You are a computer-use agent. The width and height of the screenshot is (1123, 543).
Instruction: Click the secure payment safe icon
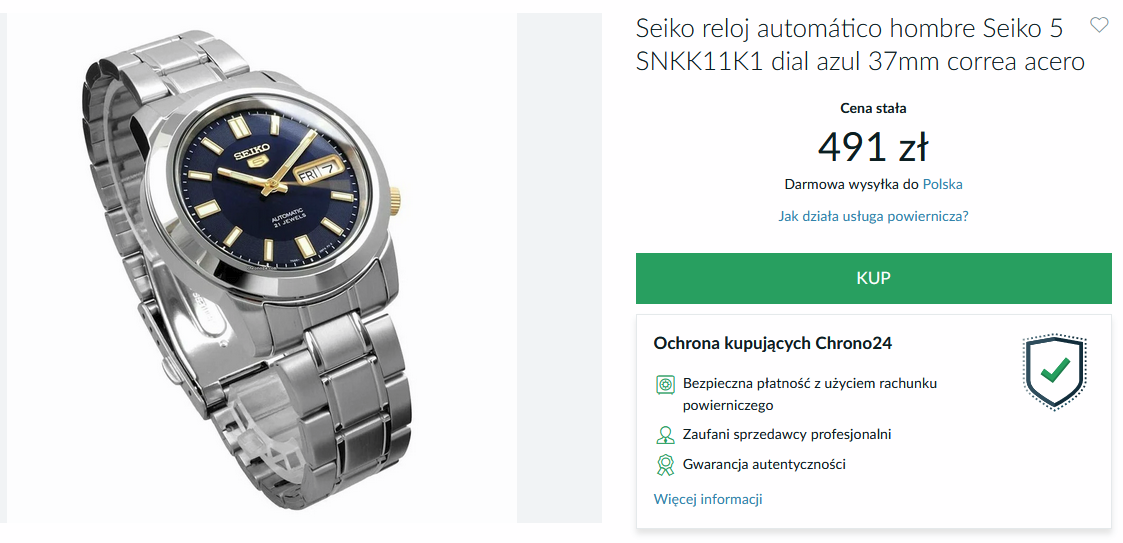point(664,384)
